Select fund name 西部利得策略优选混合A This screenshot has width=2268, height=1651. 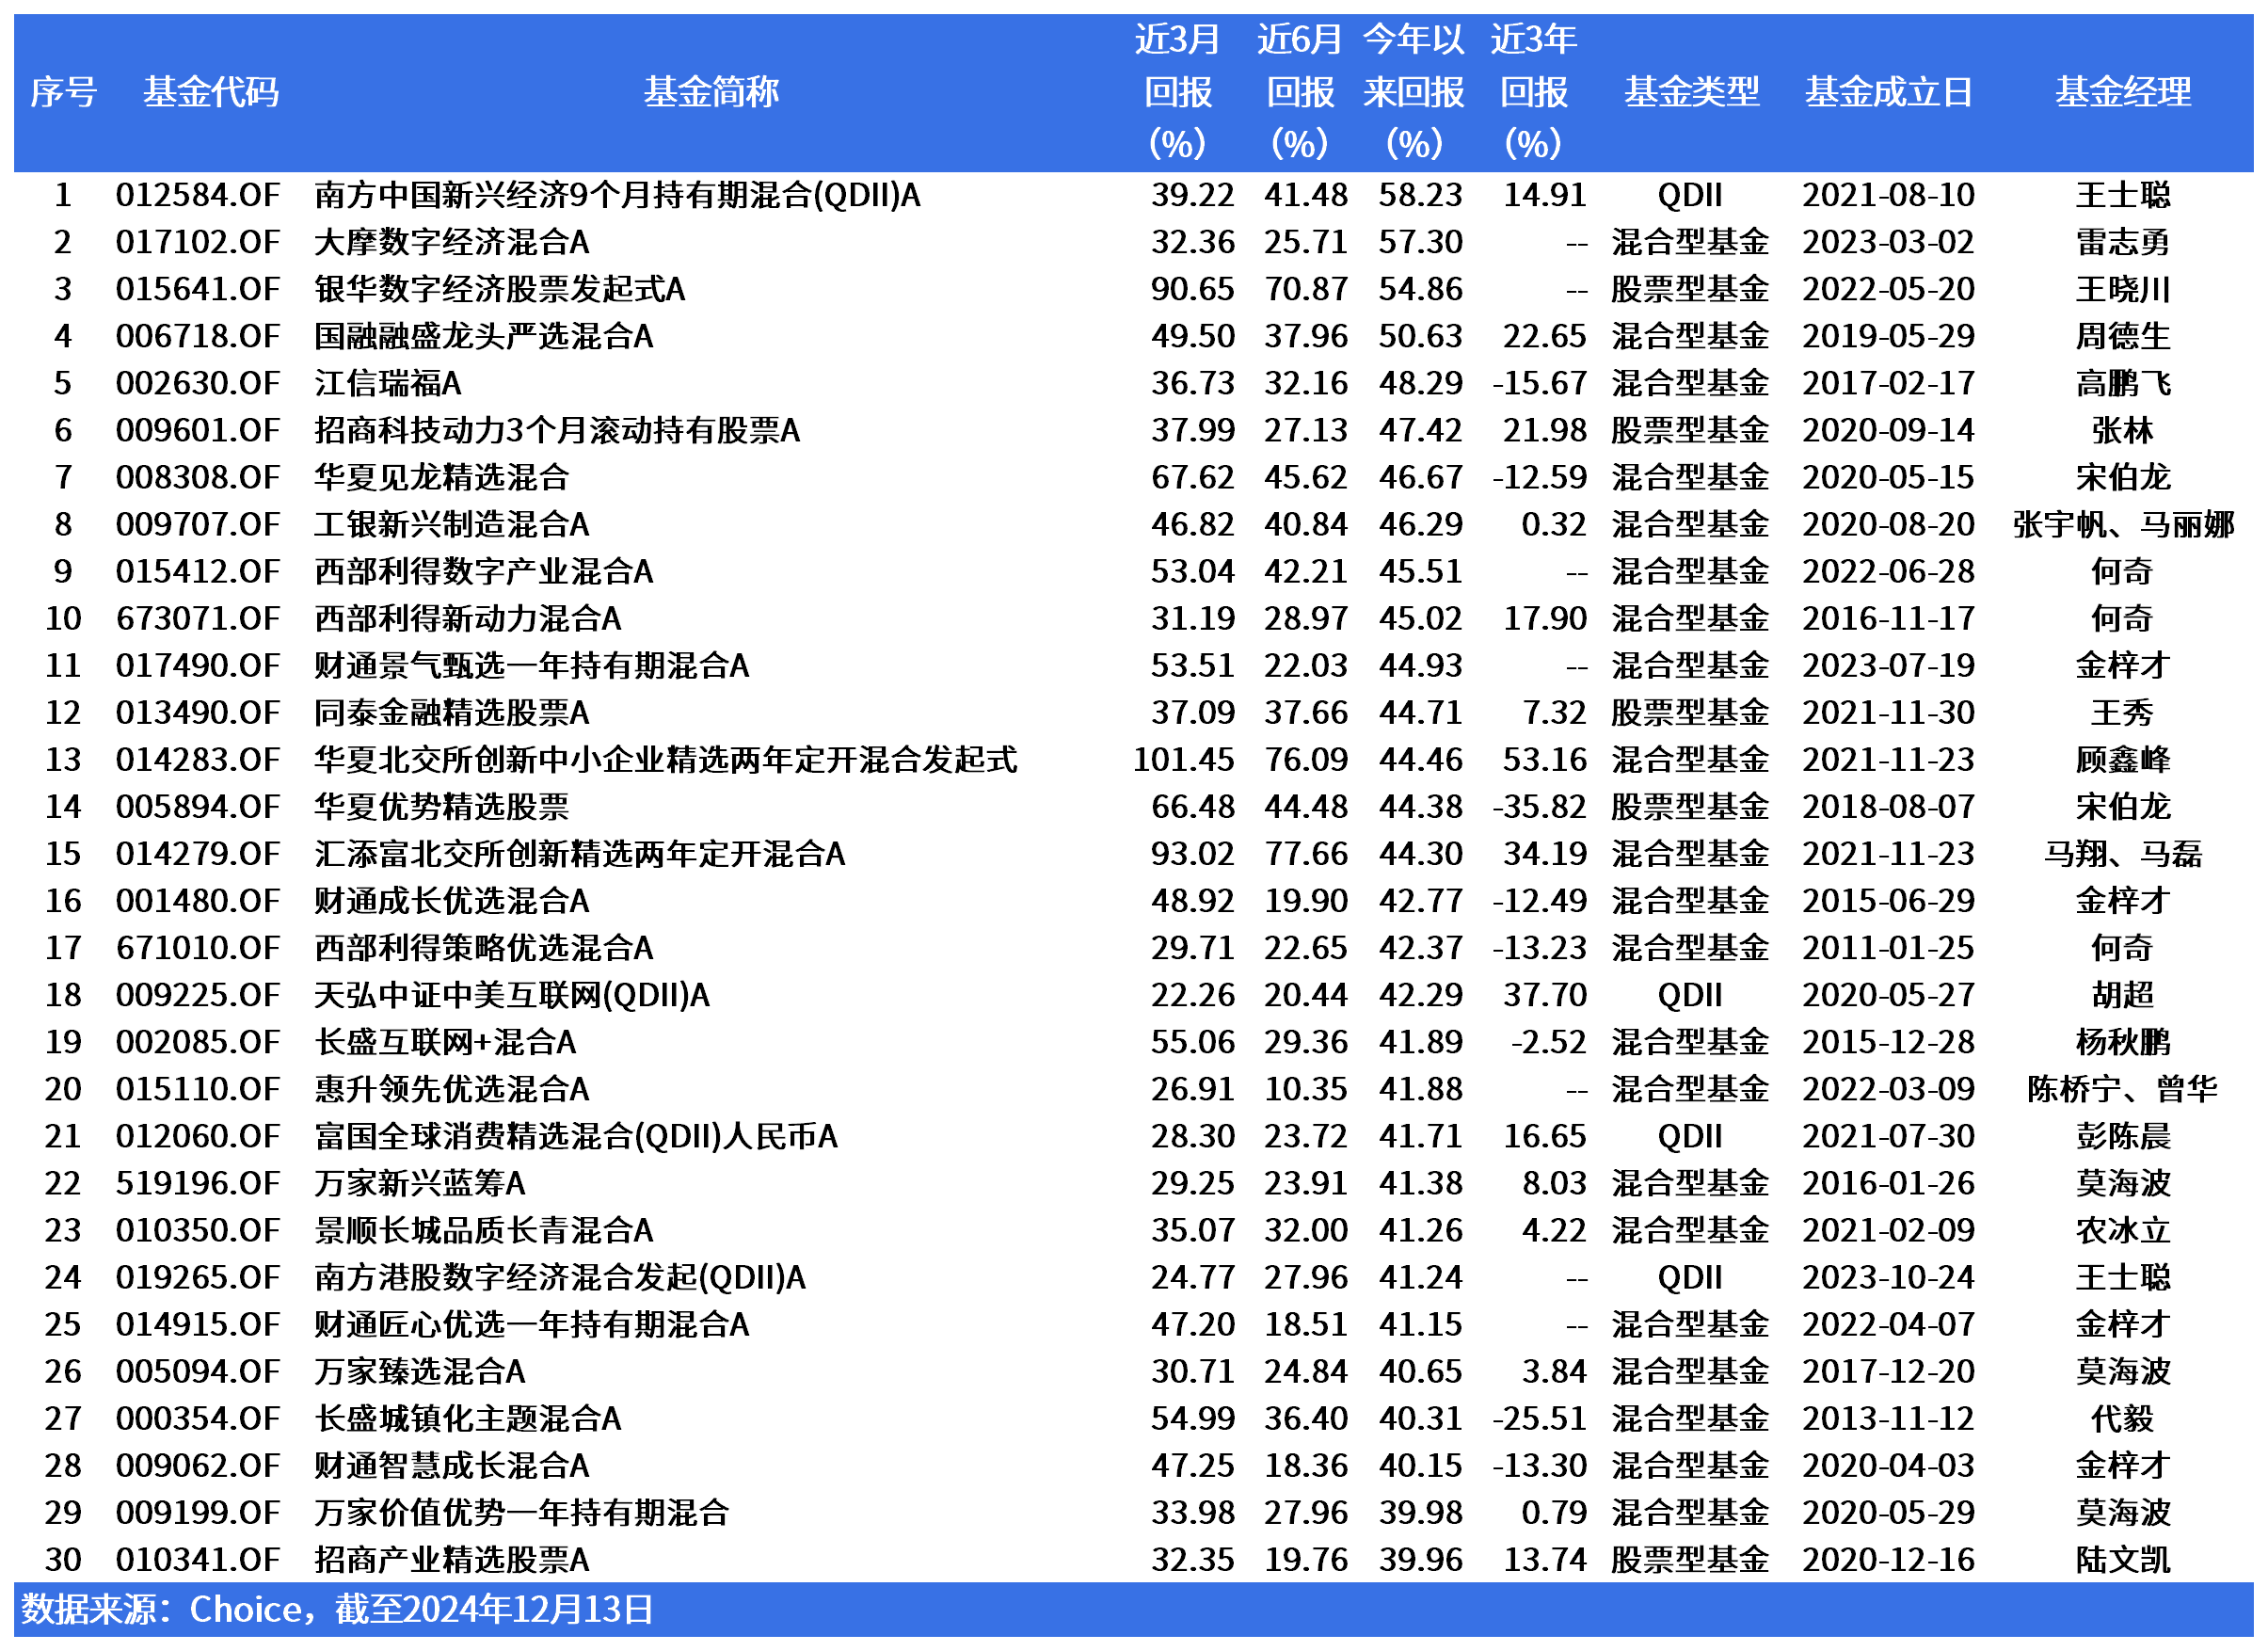pos(483,947)
